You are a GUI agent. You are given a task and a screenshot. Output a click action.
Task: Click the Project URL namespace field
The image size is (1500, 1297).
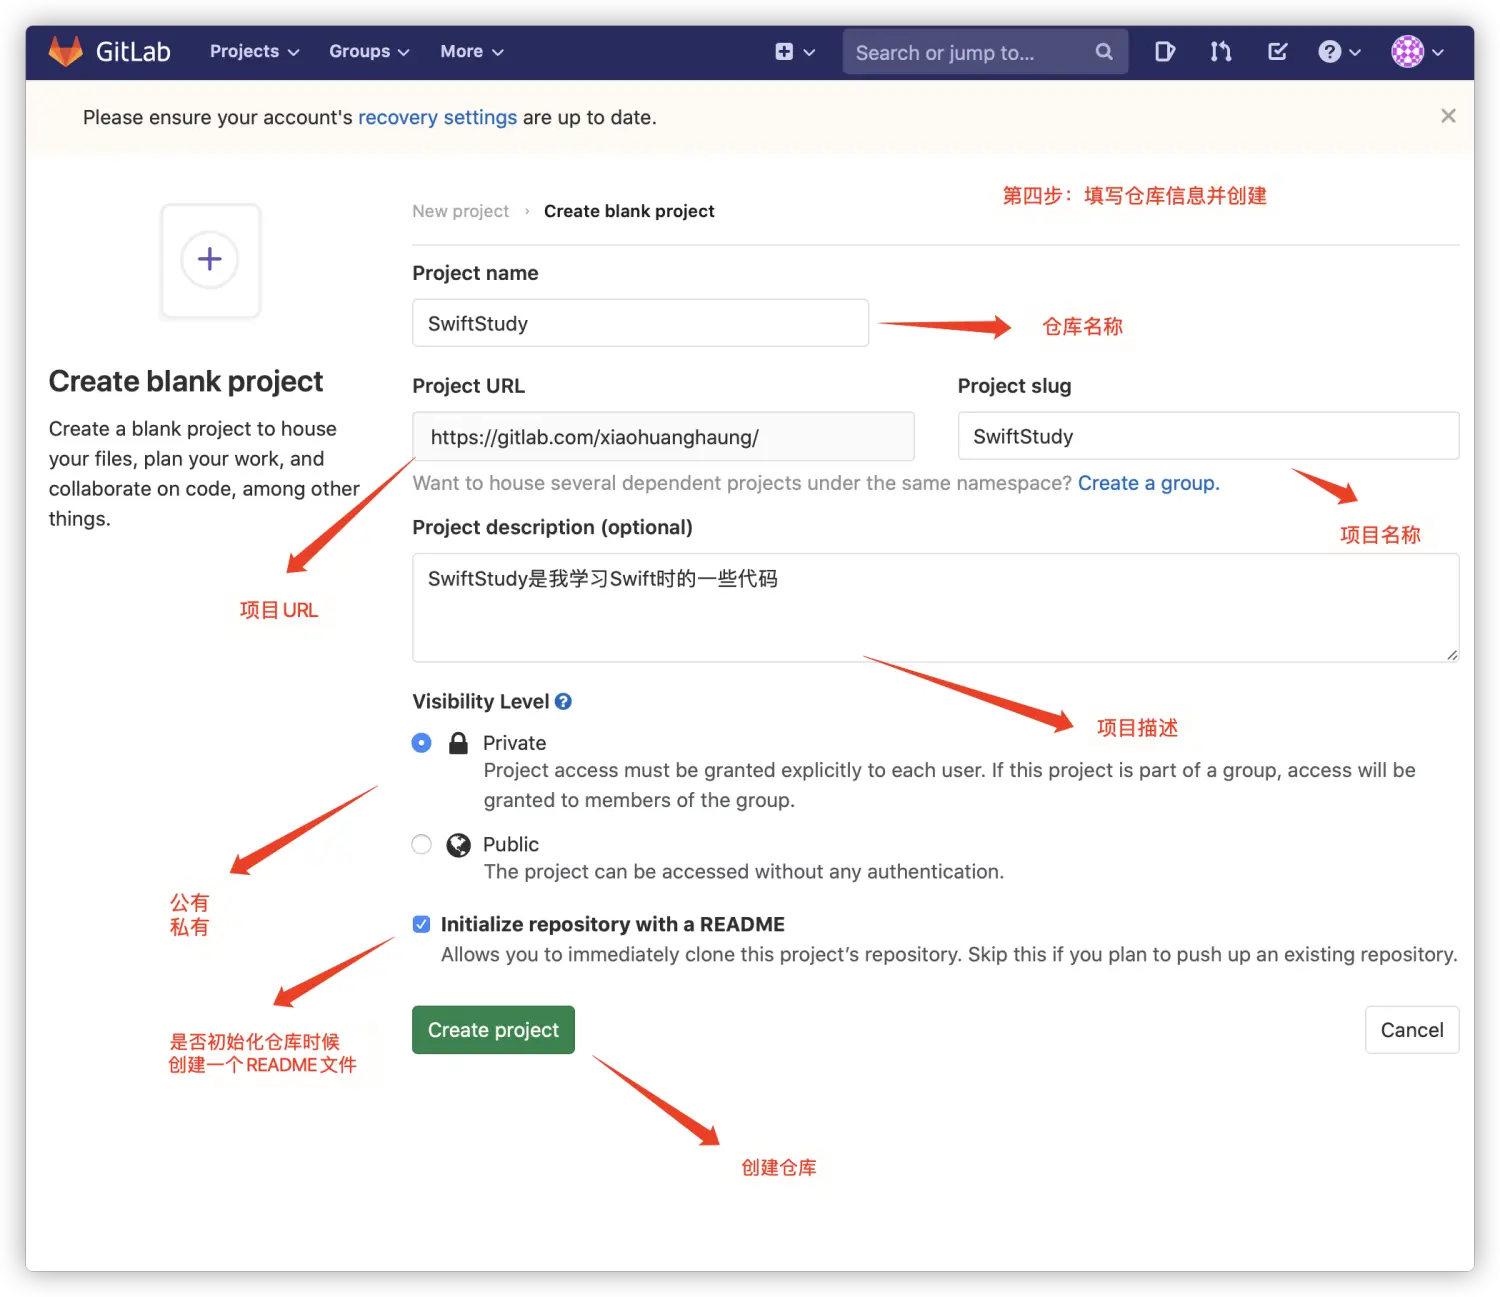point(663,436)
